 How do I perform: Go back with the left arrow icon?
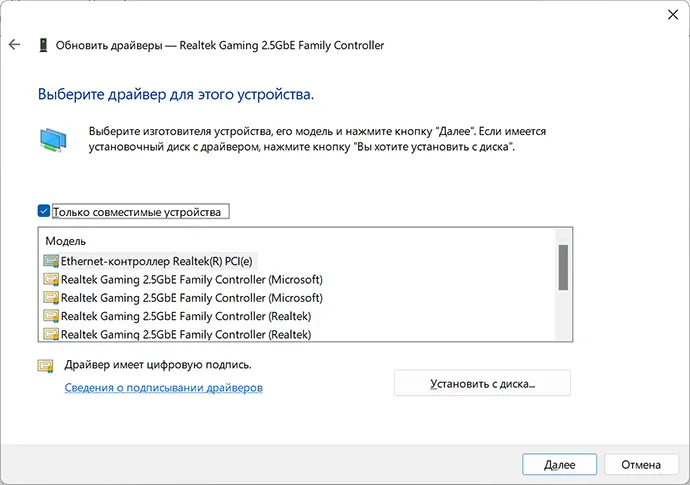click(x=15, y=44)
